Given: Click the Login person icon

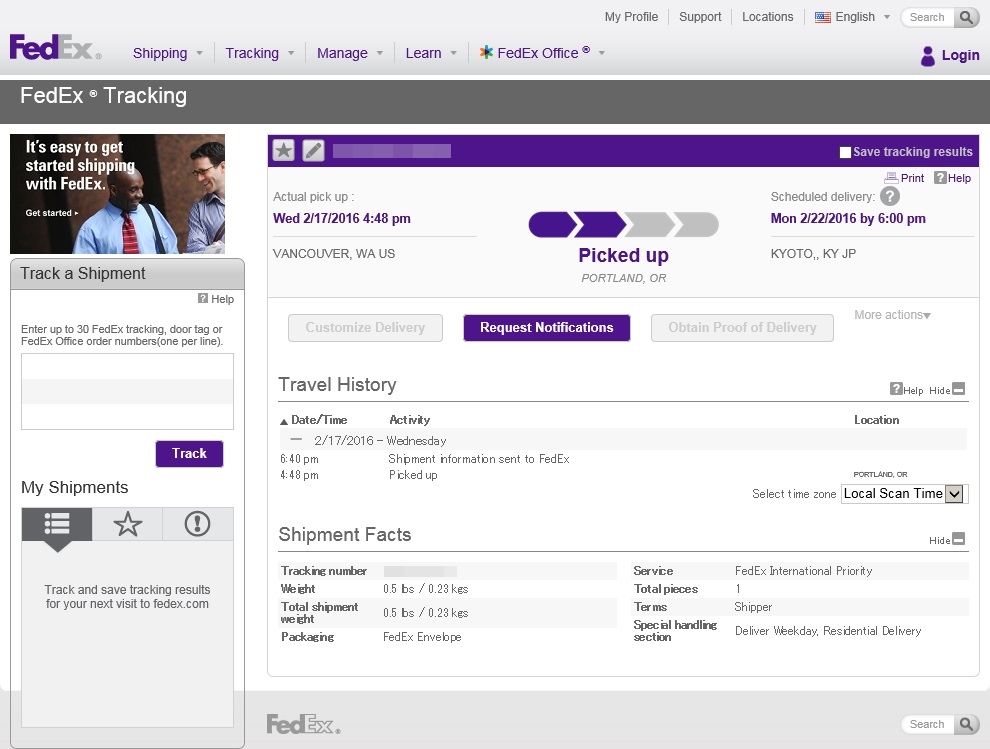Looking at the screenshot, I should tap(927, 56).
